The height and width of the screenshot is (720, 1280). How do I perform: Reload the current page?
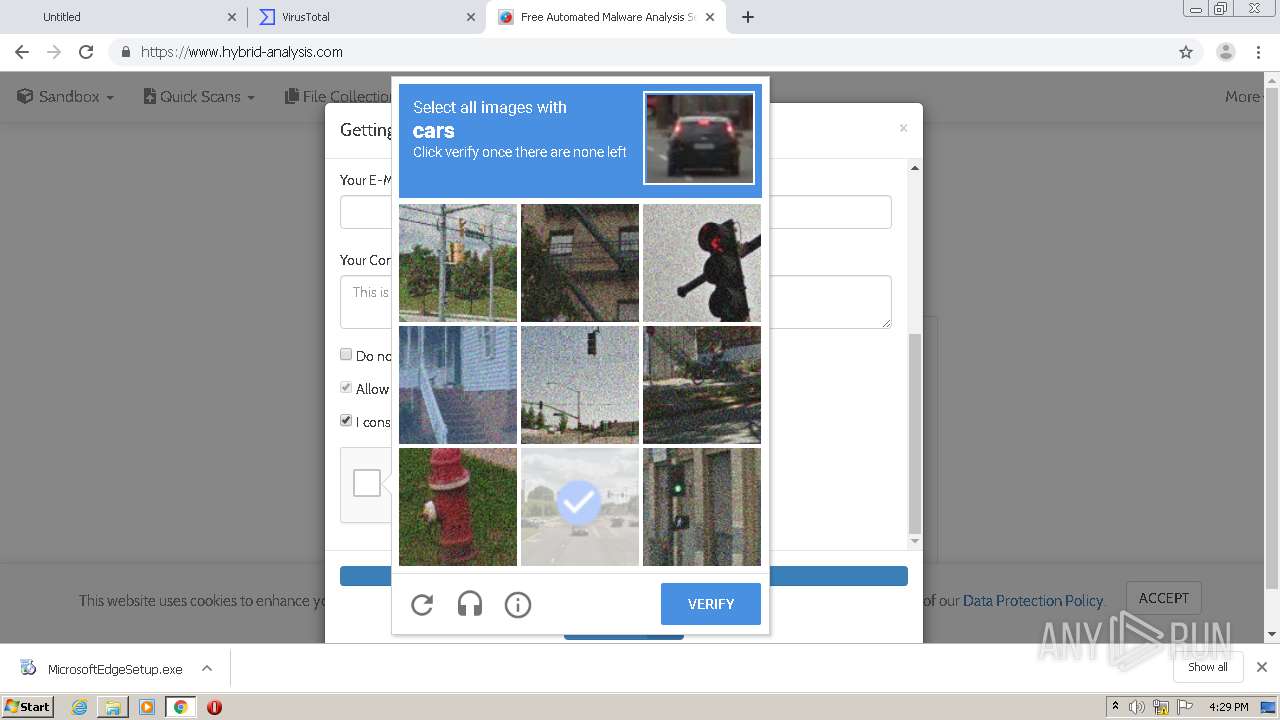point(86,52)
